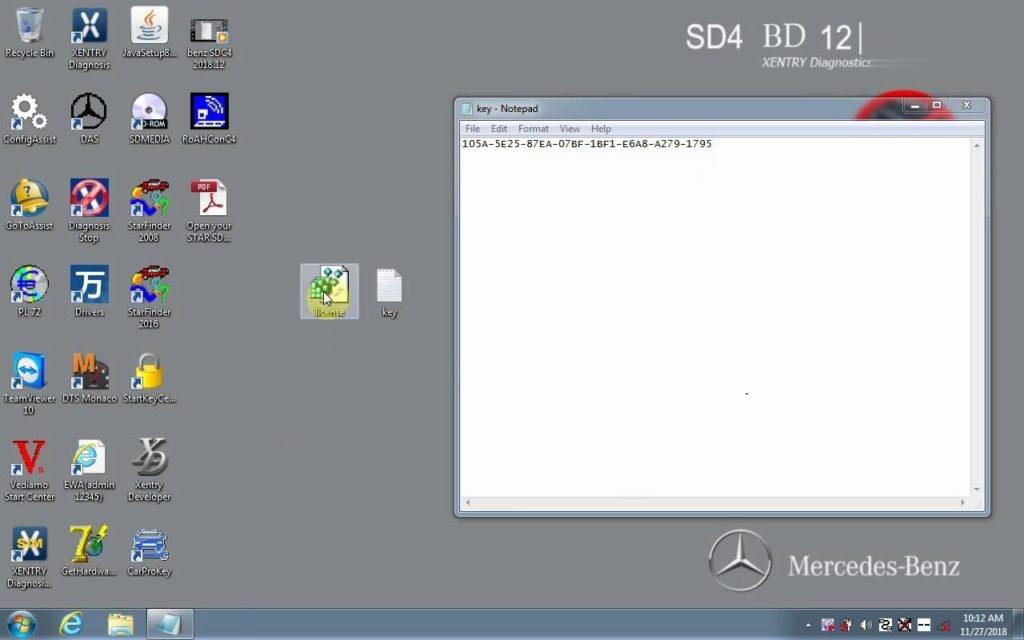Open the DTS Monaco shortcut
Image resolution: width=1024 pixels, height=640 pixels.
(x=89, y=378)
